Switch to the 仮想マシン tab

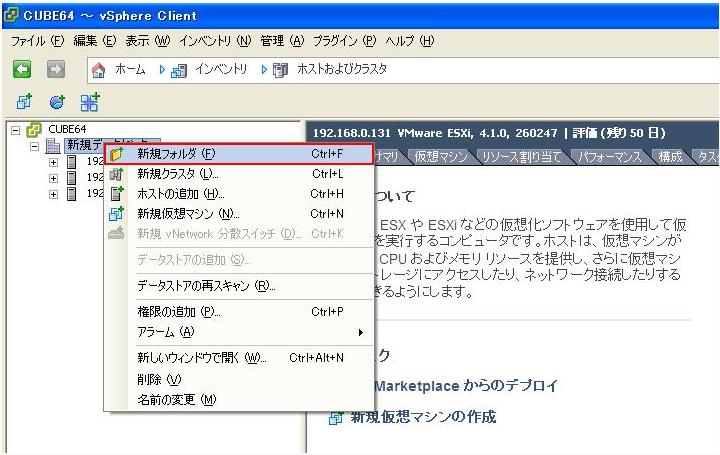pos(440,157)
